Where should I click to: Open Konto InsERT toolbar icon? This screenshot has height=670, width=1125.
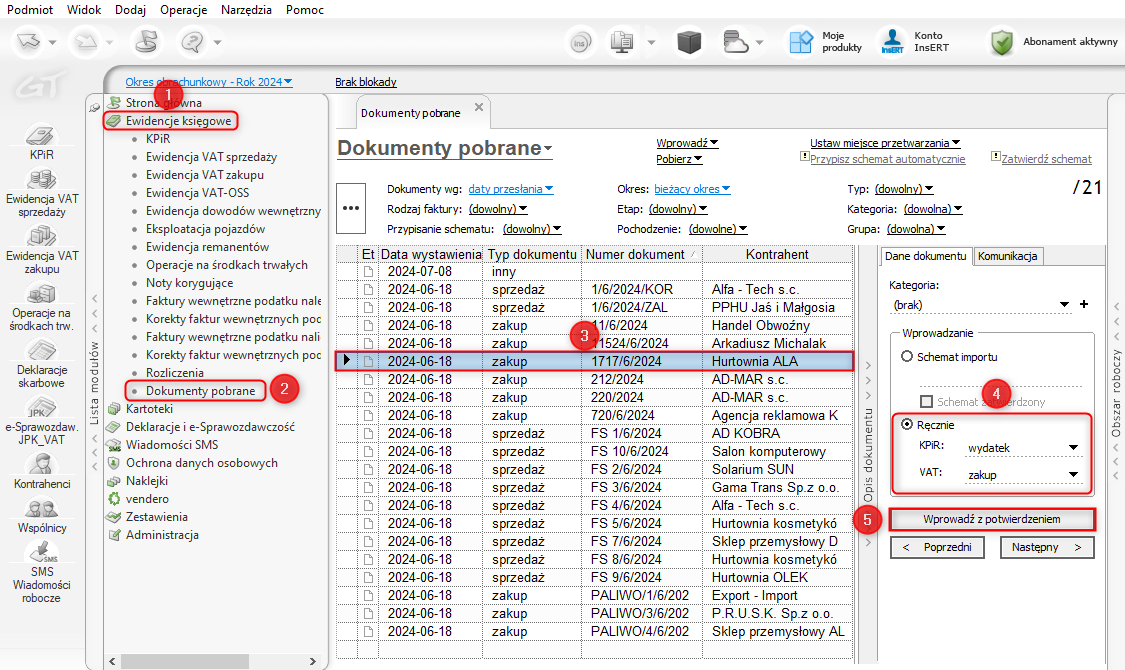pyautogui.click(x=892, y=42)
